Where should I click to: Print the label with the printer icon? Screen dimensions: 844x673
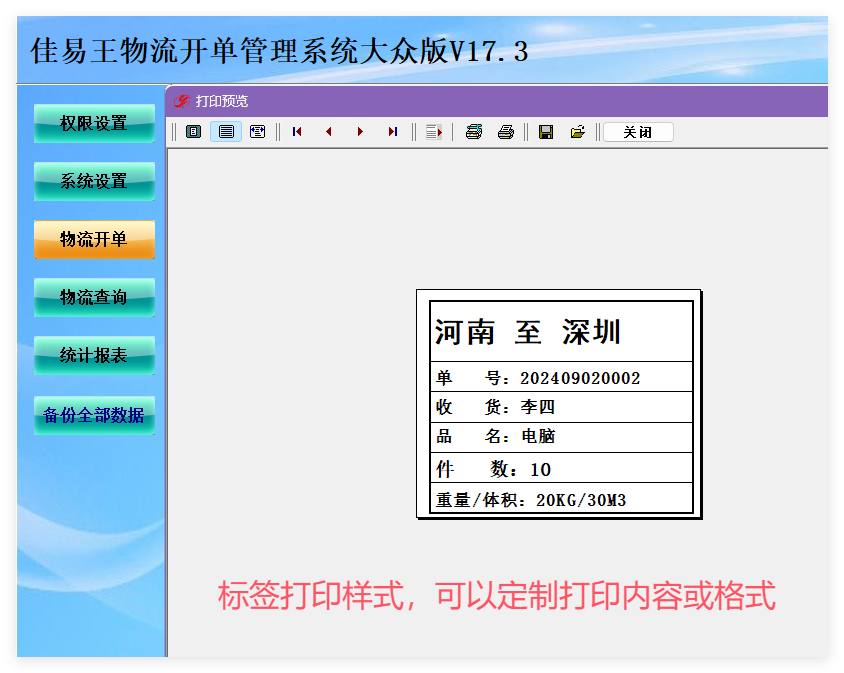point(505,132)
